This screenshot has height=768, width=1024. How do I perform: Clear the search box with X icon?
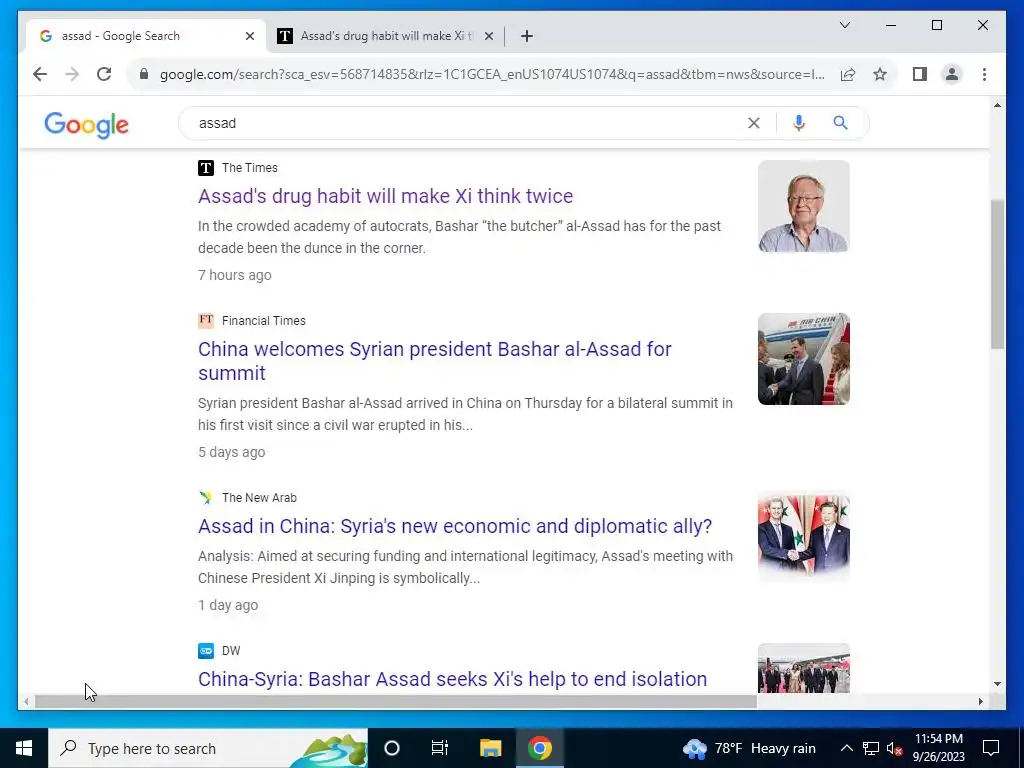[x=754, y=123]
